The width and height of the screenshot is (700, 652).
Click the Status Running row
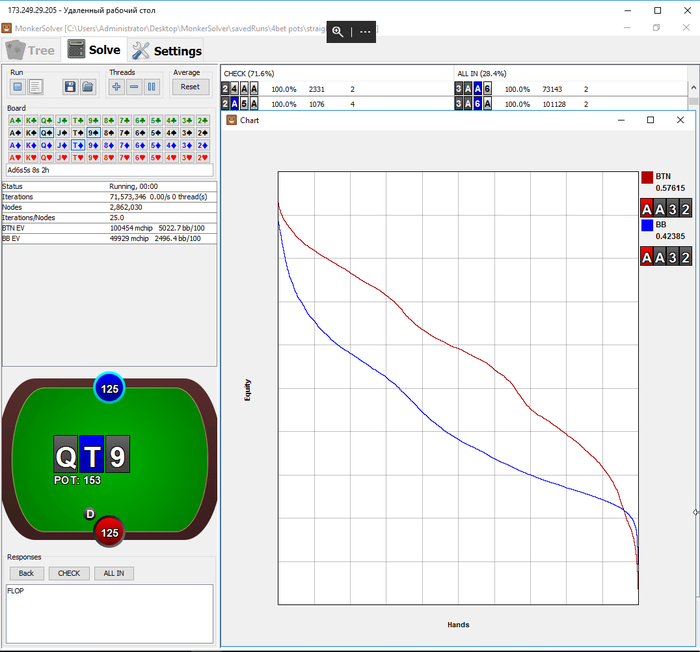pos(109,186)
